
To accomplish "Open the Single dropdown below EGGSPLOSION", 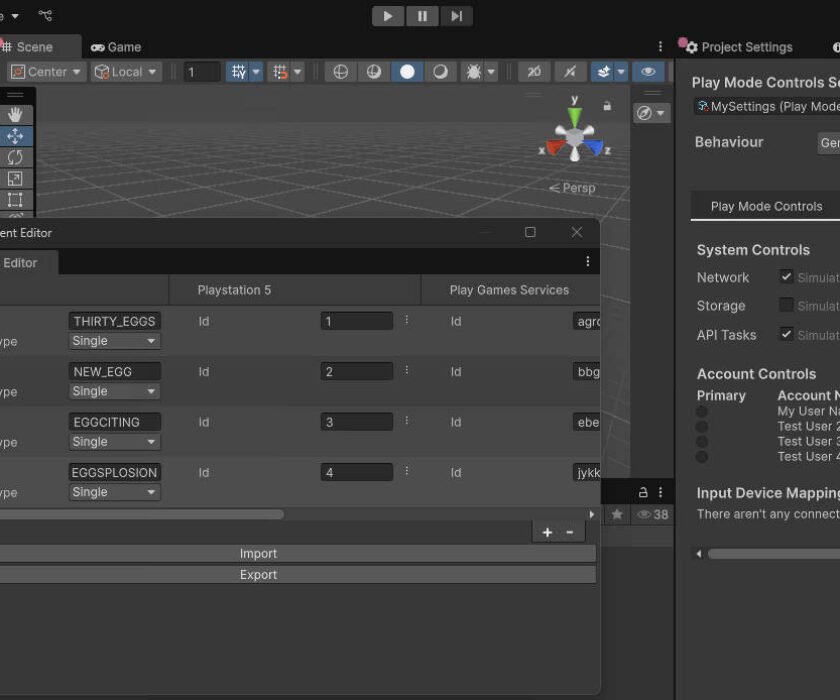I will pyautogui.click(x=113, y=492).
